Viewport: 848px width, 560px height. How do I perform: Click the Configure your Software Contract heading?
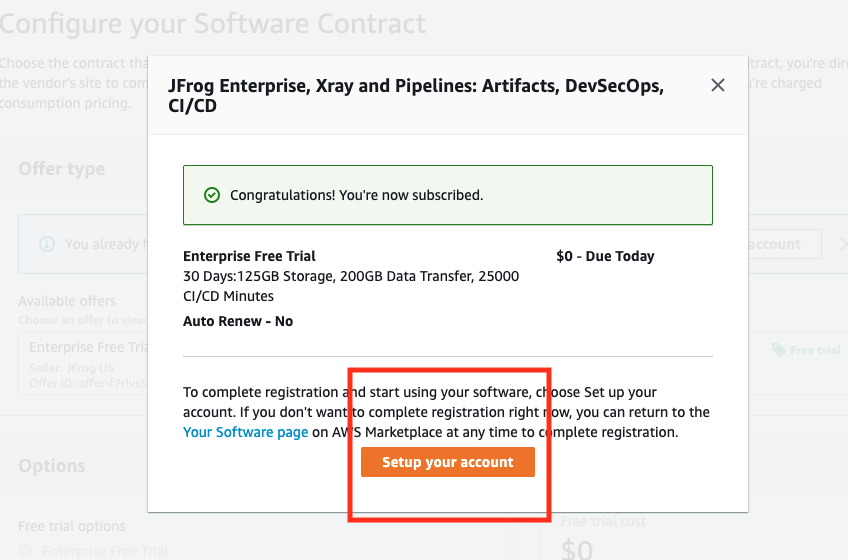(213, 23)
